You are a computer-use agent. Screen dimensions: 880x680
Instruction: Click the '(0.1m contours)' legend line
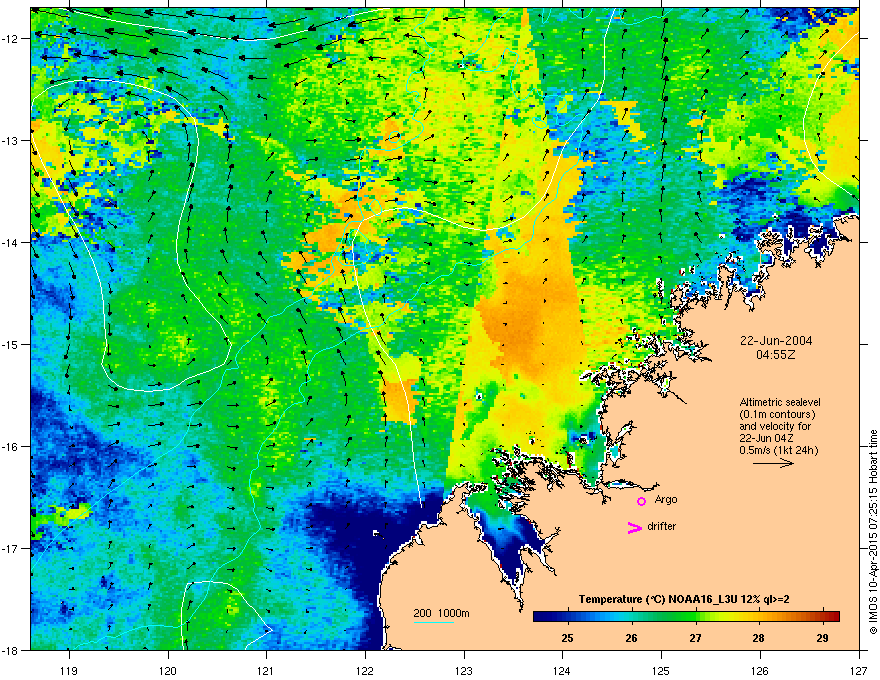[777, 414]
